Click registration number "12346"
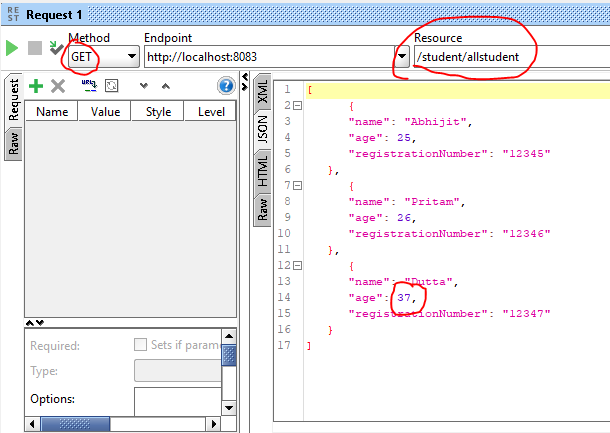Screen dimensions: 610x433 [526, 234]
